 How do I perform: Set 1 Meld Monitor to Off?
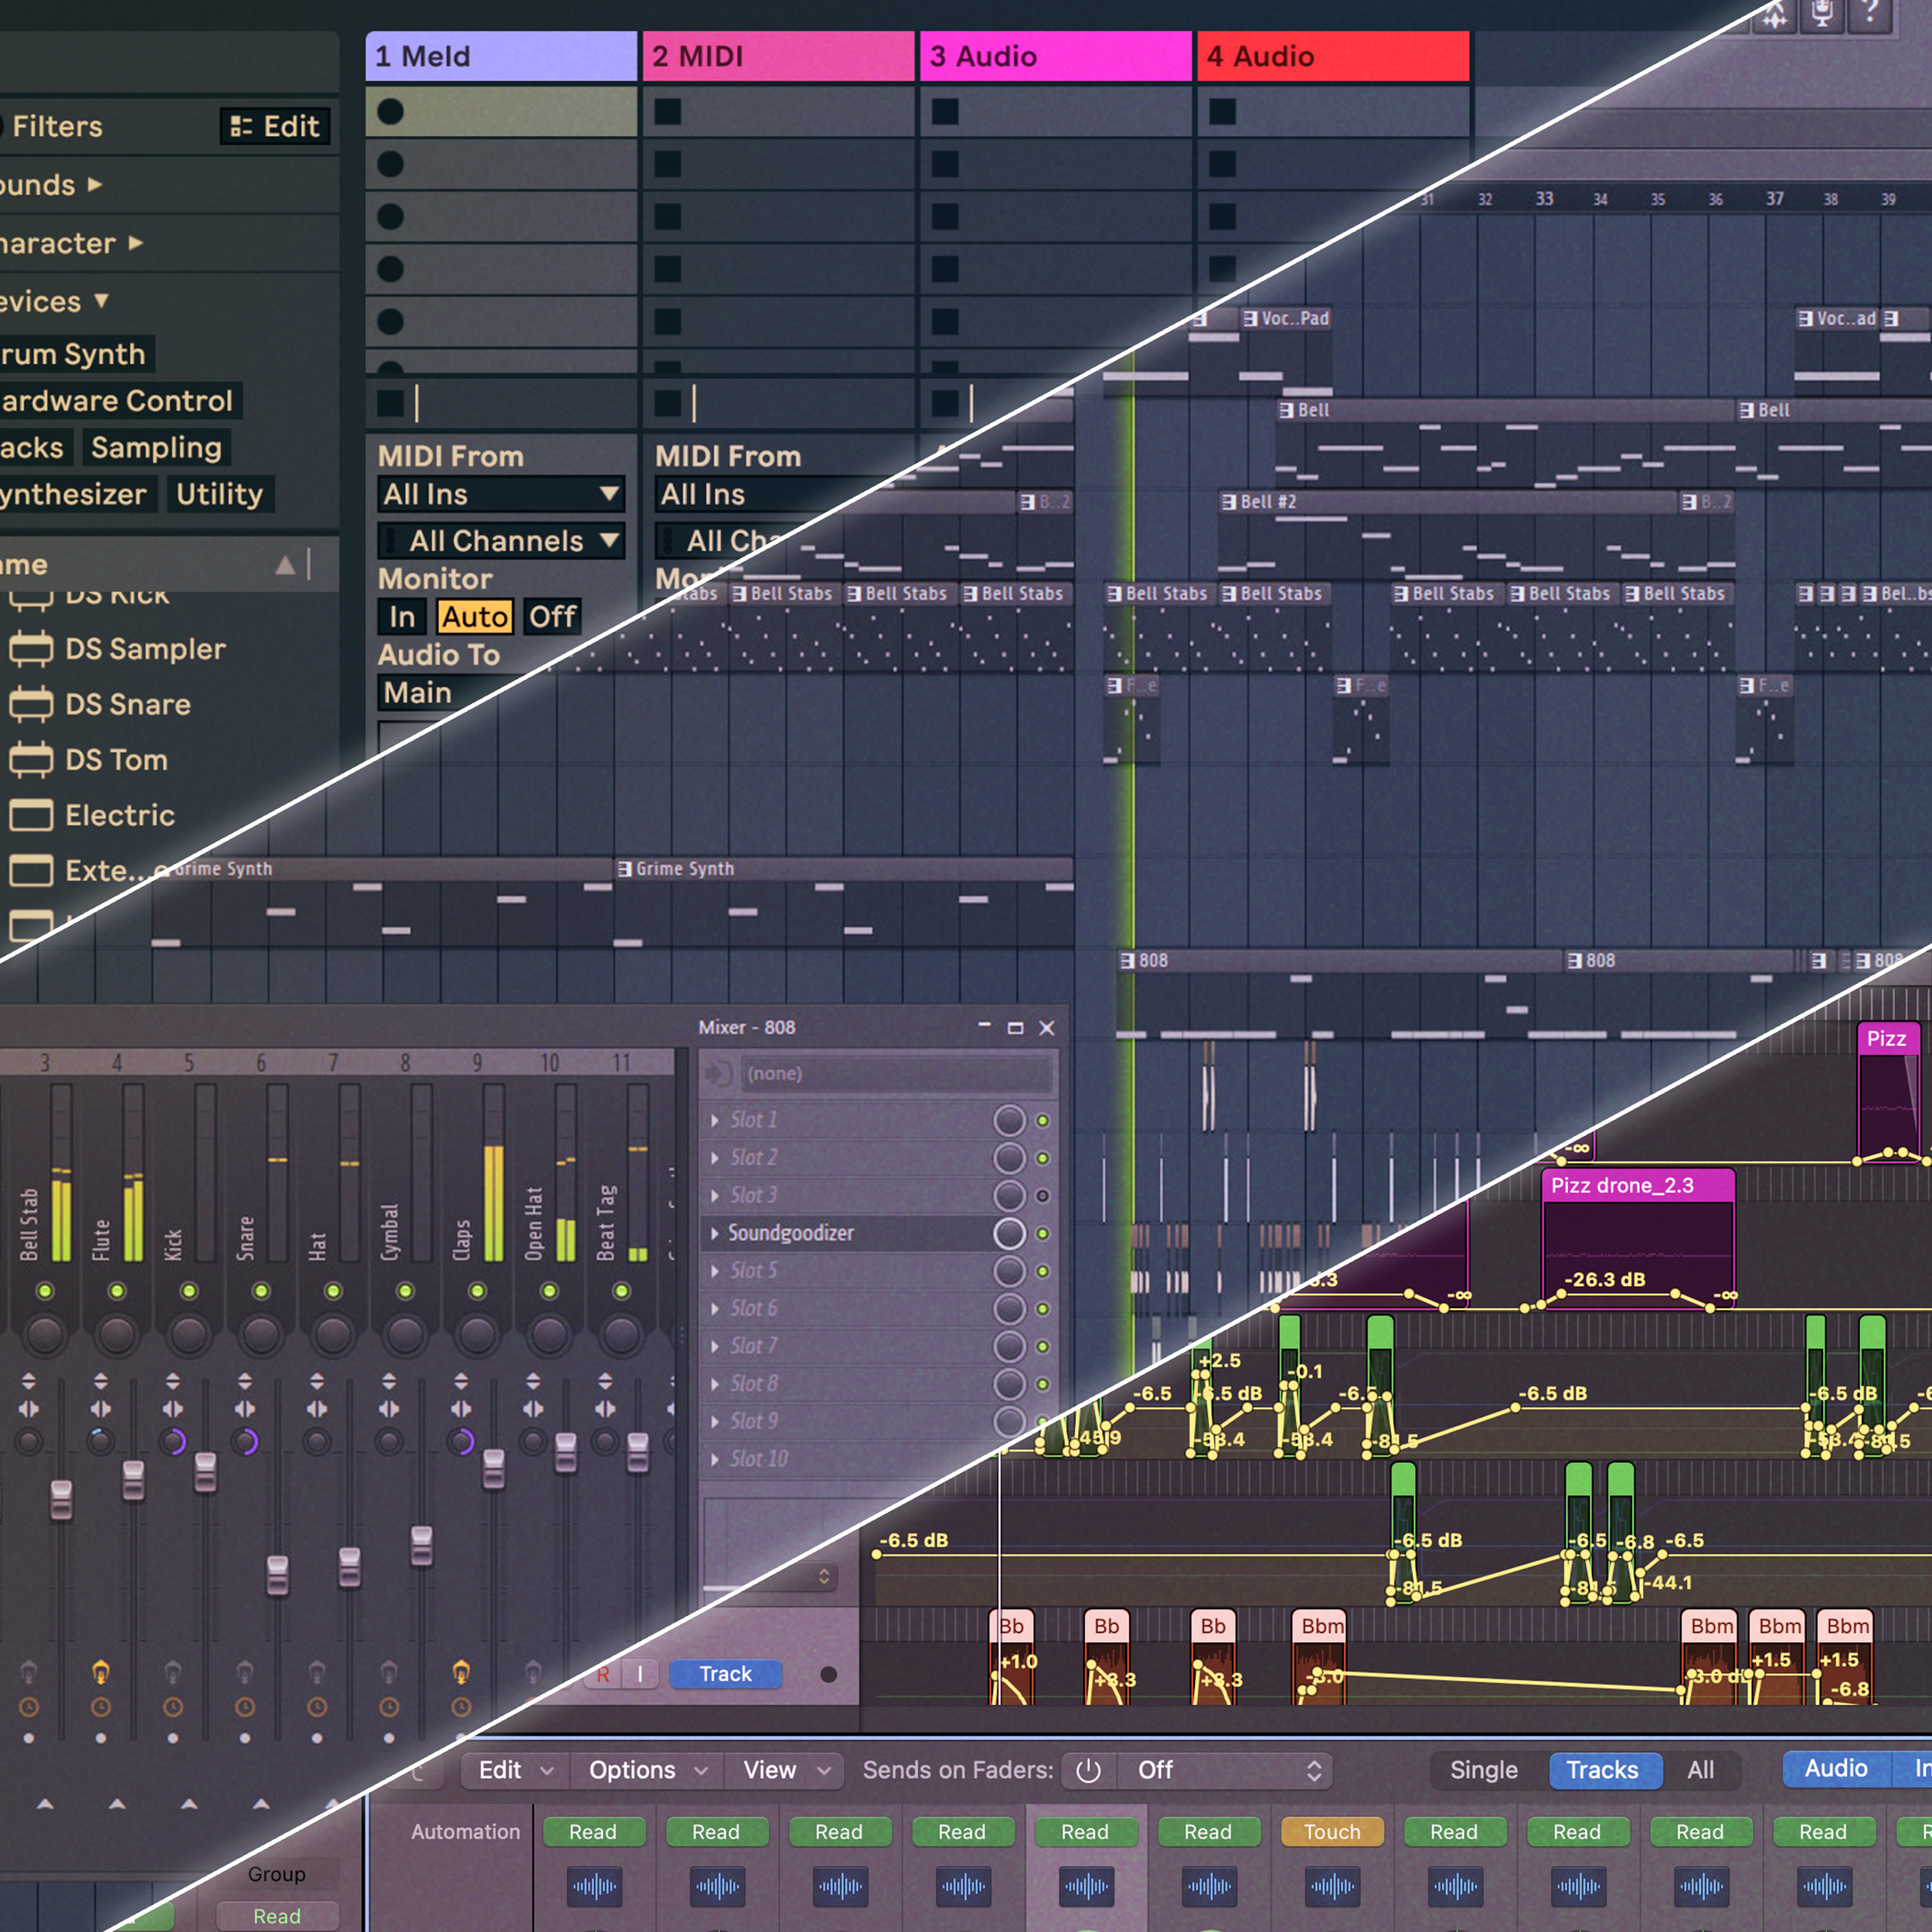pyautogui.click(x=552, y=617)
